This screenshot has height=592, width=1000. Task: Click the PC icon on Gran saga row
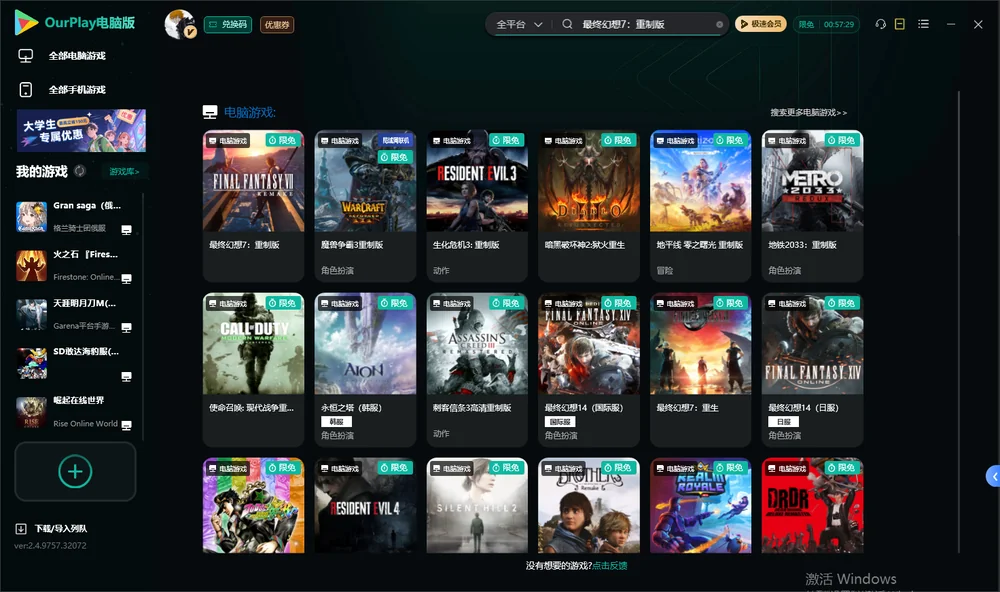pyautogui.click(x=126, y=230)
